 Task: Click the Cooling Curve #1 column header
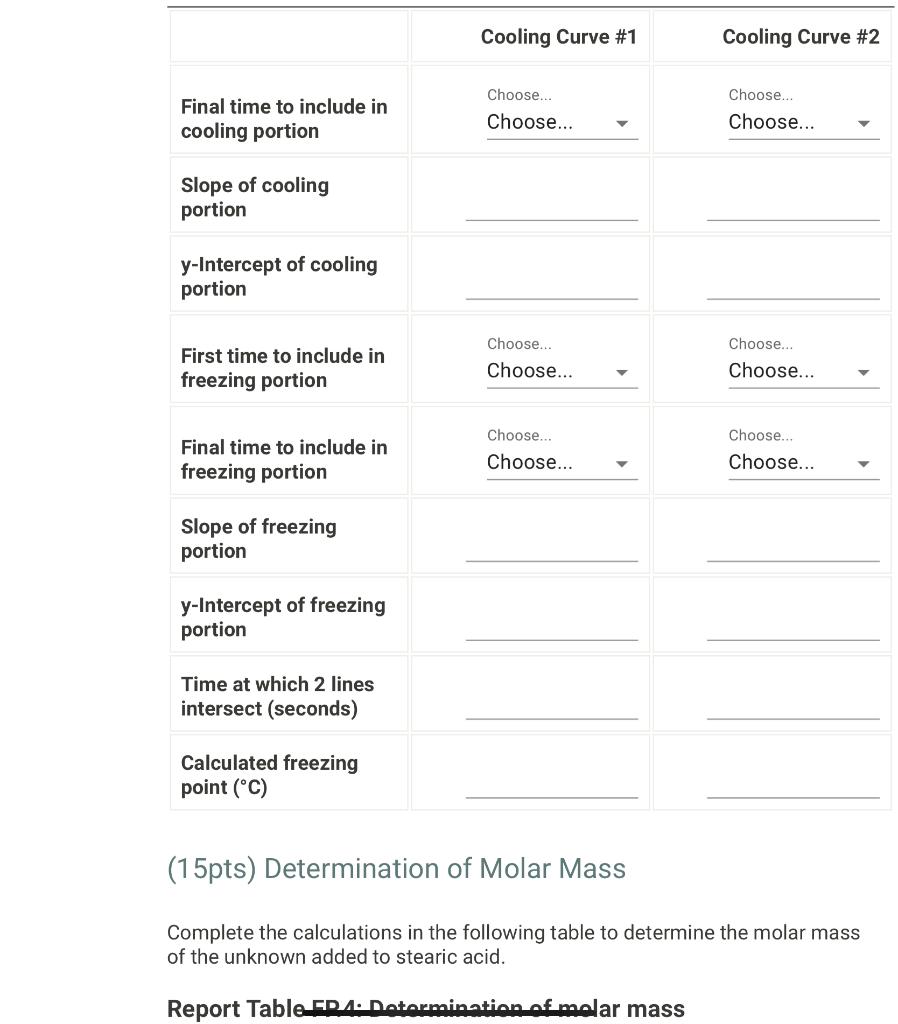(x=558, y=37)
